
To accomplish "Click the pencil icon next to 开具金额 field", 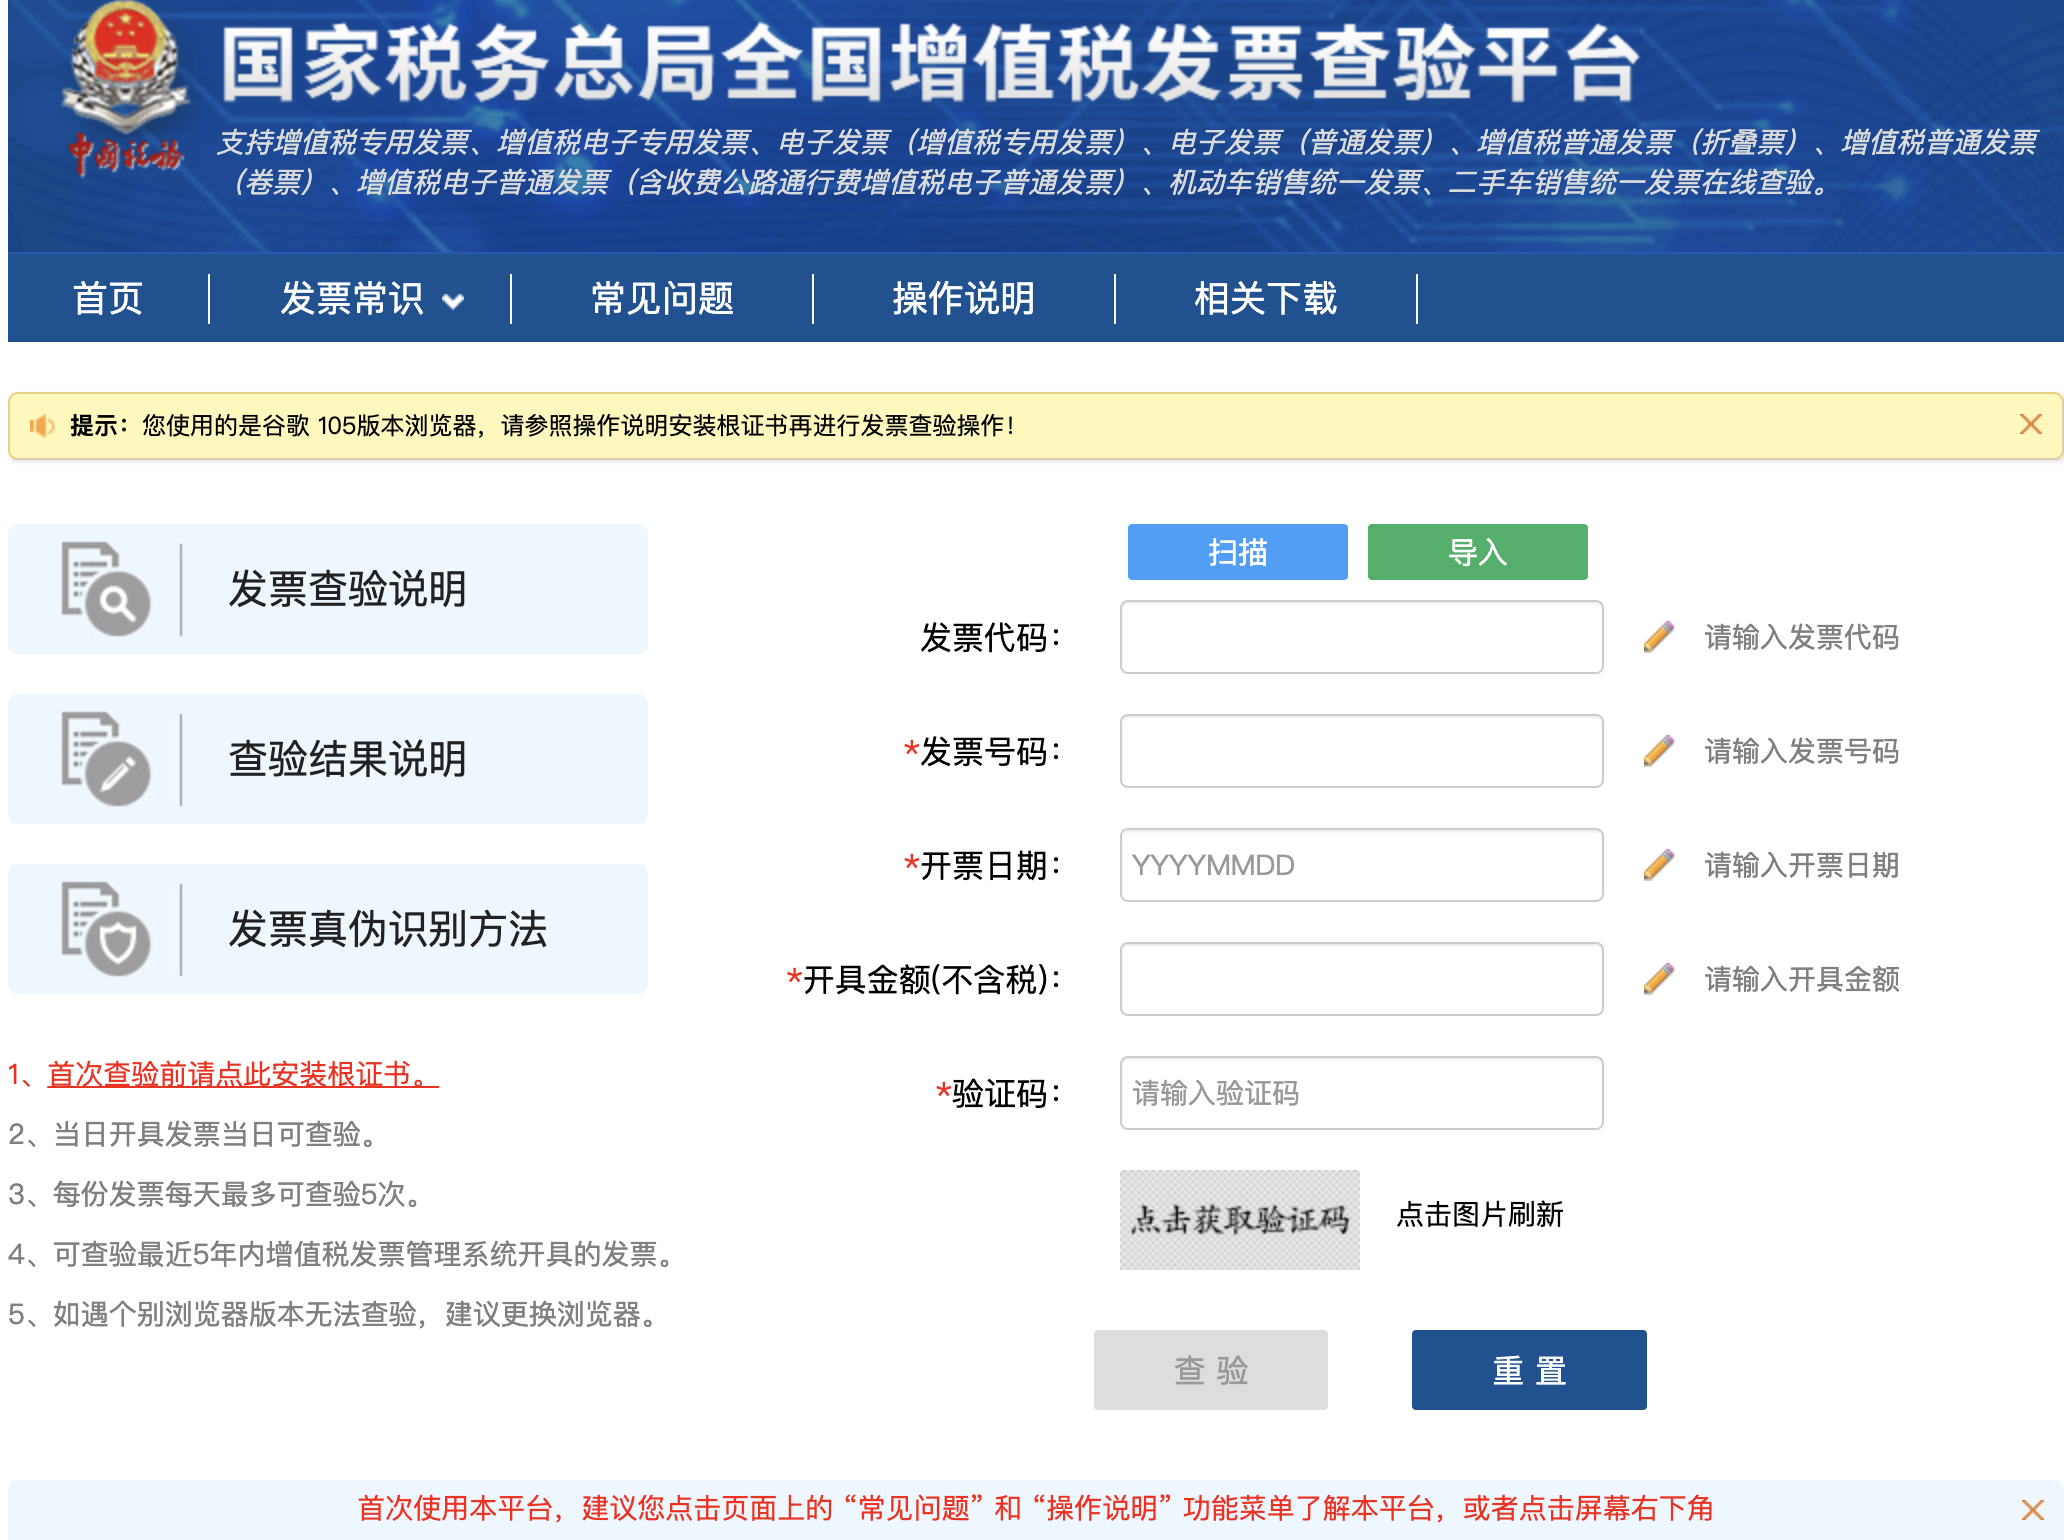I will 1660,979.
